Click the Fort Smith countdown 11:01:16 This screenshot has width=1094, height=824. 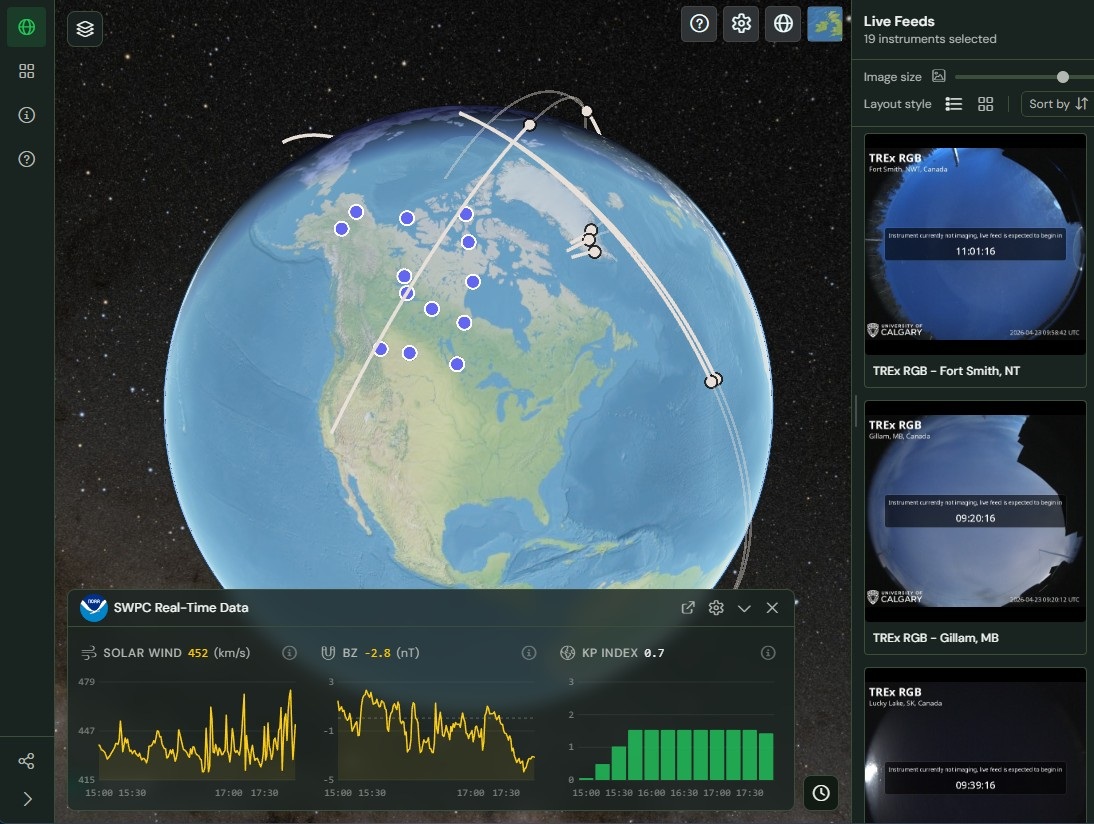[975, 251]
